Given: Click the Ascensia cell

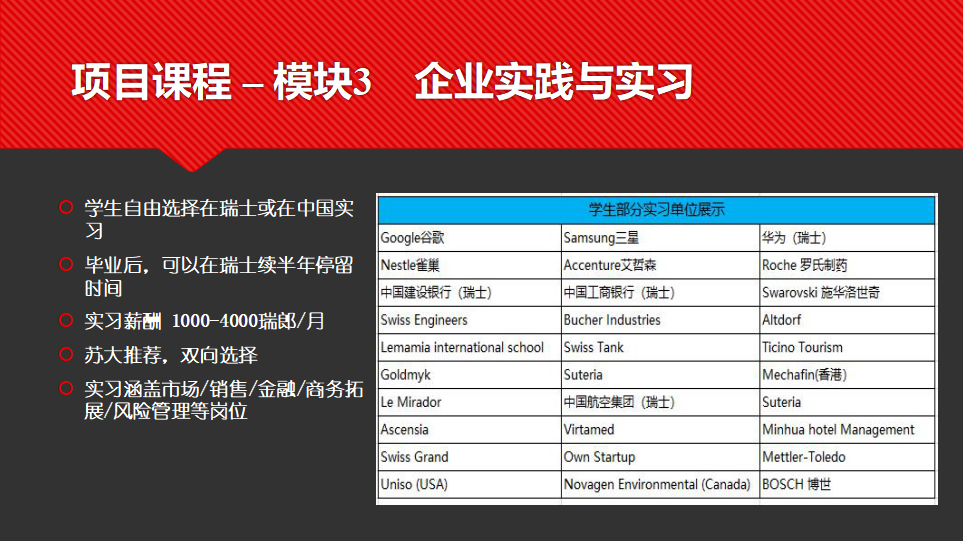Looking at the screenshot, I should coord(470,430).
